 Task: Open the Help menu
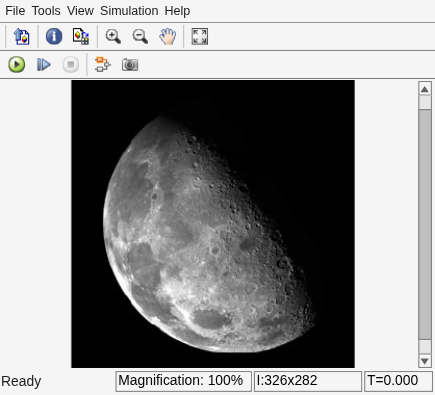tap(177, 11)
